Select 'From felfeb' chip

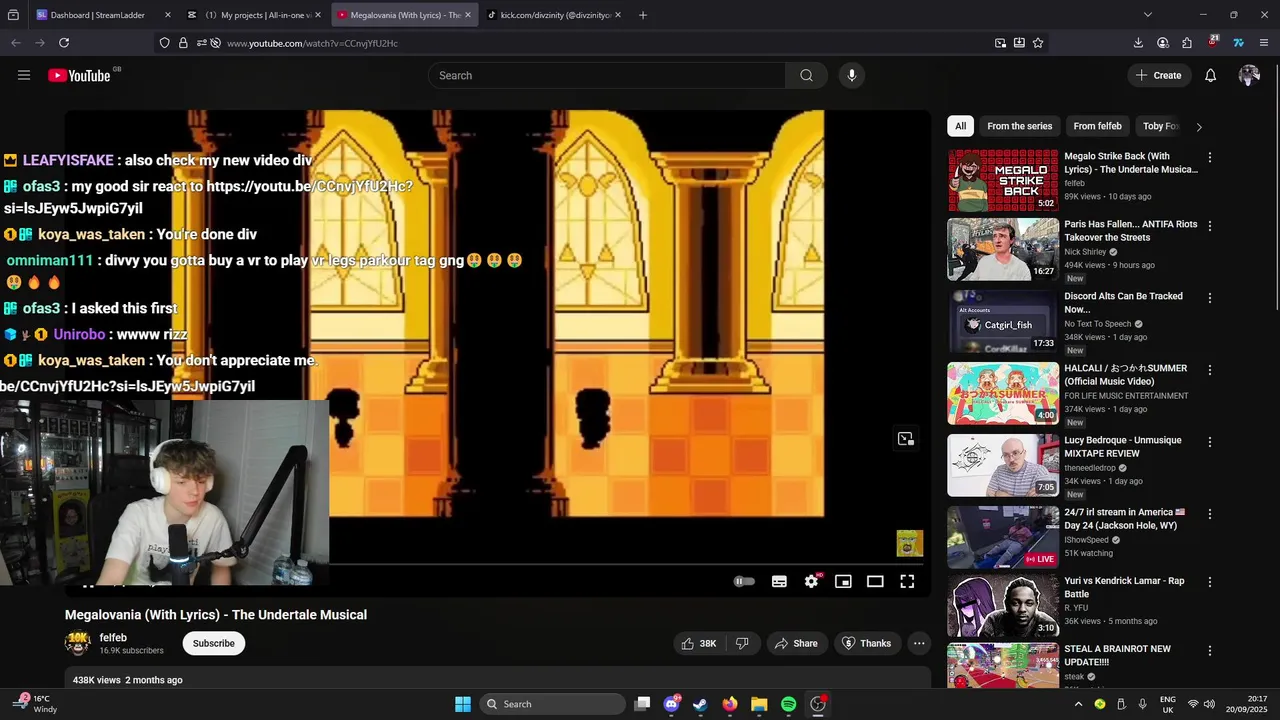point(1097,126)
